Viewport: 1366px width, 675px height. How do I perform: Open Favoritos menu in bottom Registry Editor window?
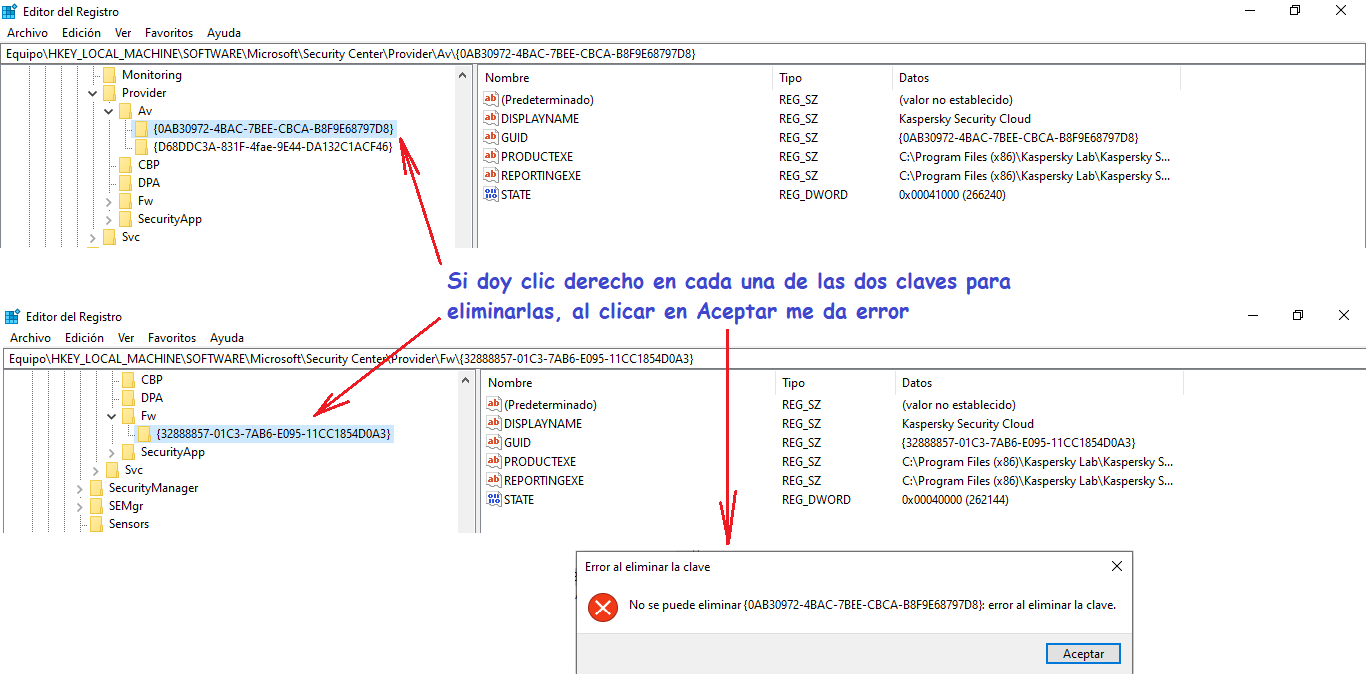click(x=172, y=338)
